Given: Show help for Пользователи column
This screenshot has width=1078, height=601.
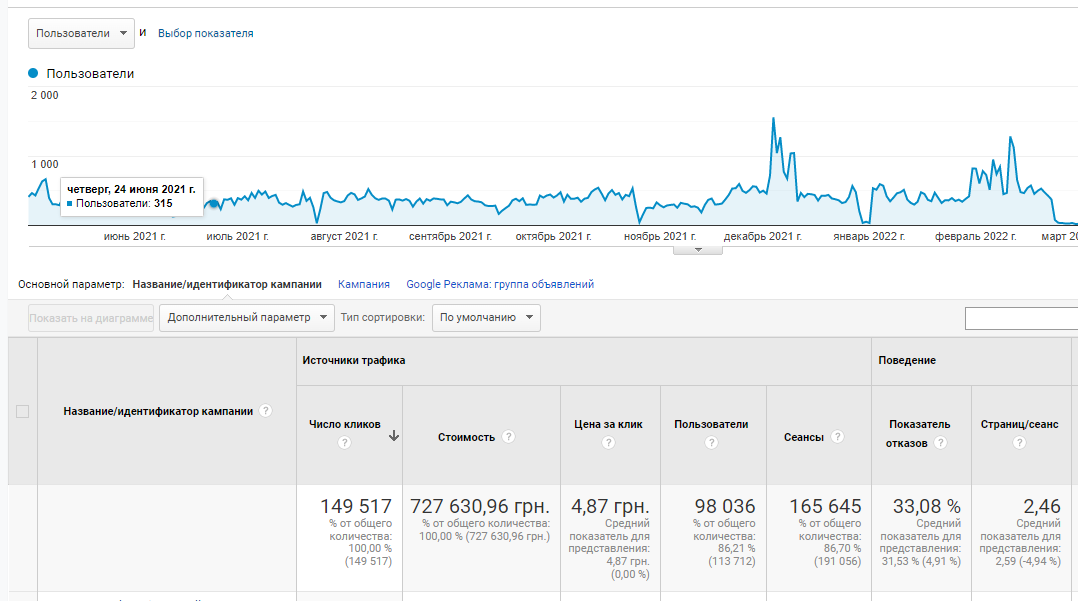Looking at the screenshot, I should [711, 443].
